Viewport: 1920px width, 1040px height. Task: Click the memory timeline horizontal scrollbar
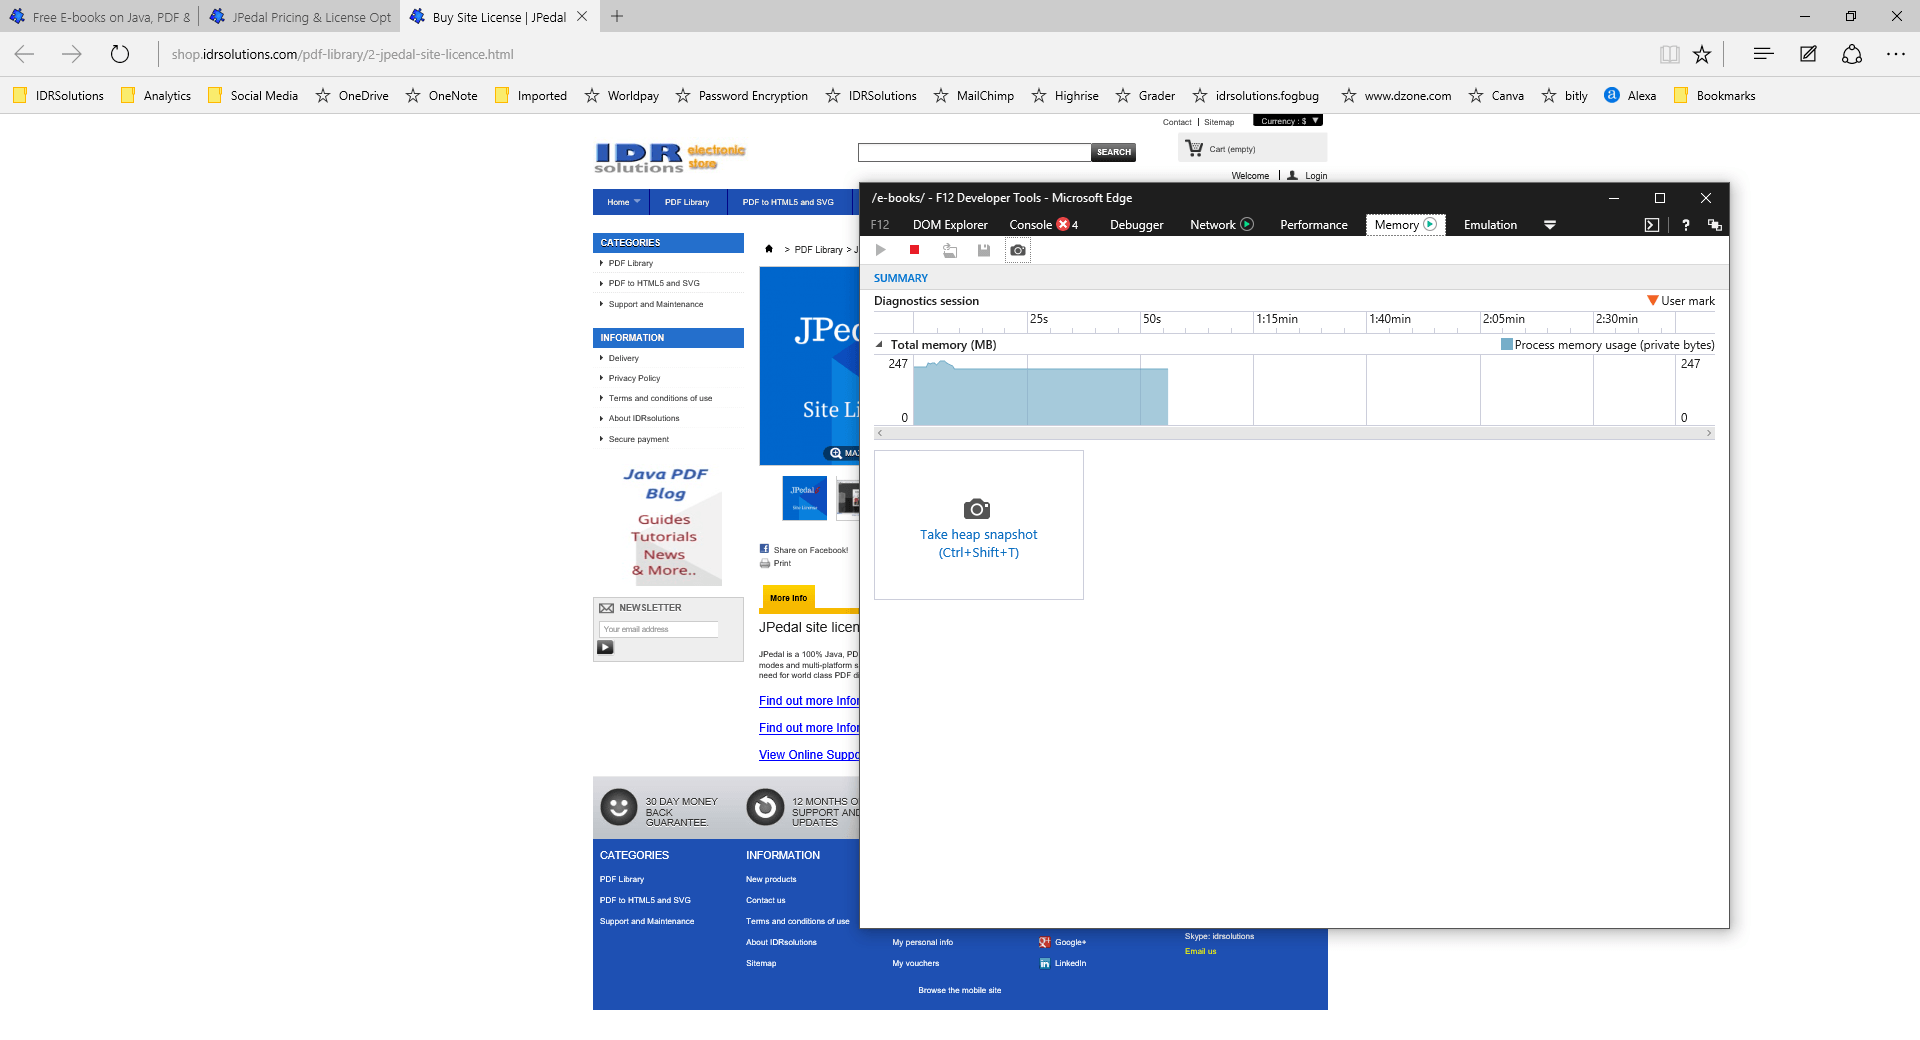pyautogui.click(x=1294, y=433)
